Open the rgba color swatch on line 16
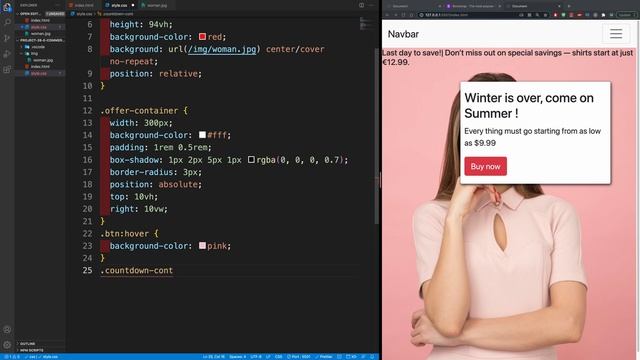The width and height of the screenshot is (640, 360). 251,160
